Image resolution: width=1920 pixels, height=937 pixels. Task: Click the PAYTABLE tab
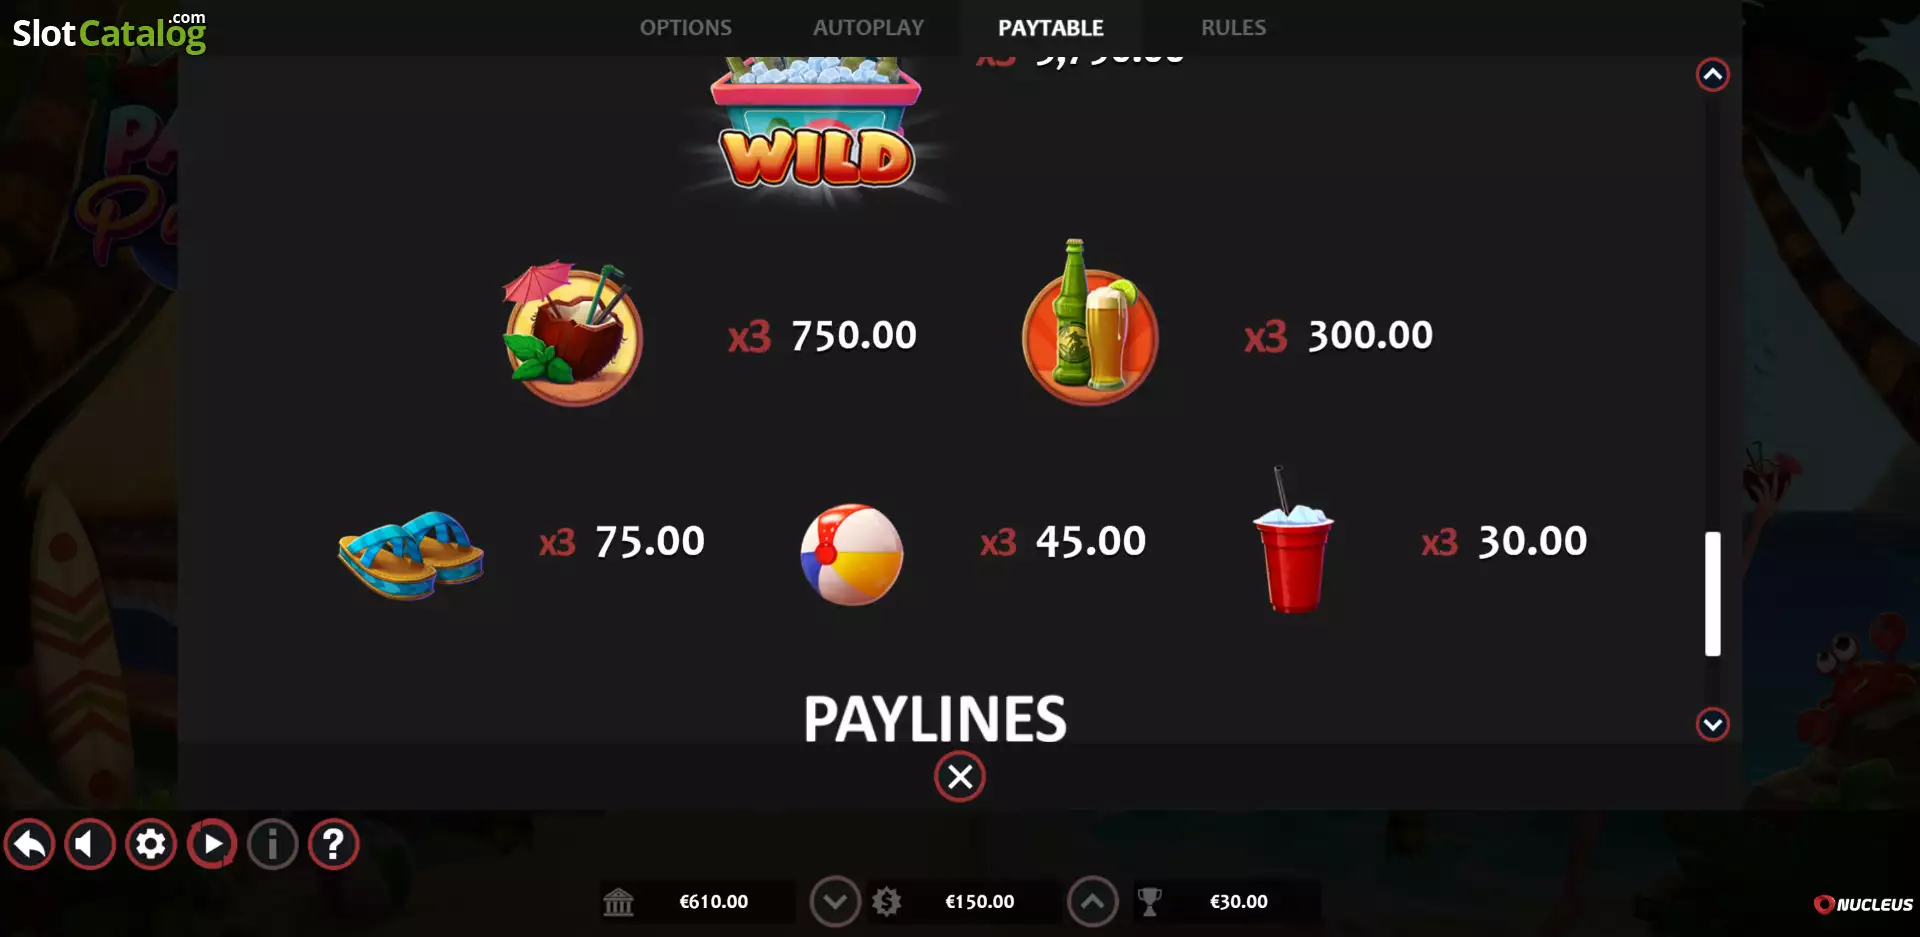point(1051,28)
